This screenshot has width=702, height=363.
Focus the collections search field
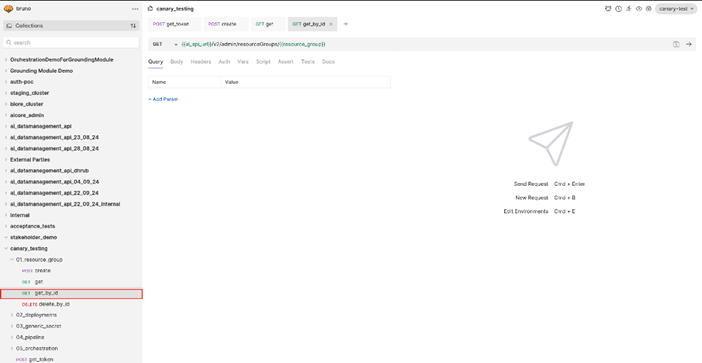pyautogui.click(x=71, y=43)
